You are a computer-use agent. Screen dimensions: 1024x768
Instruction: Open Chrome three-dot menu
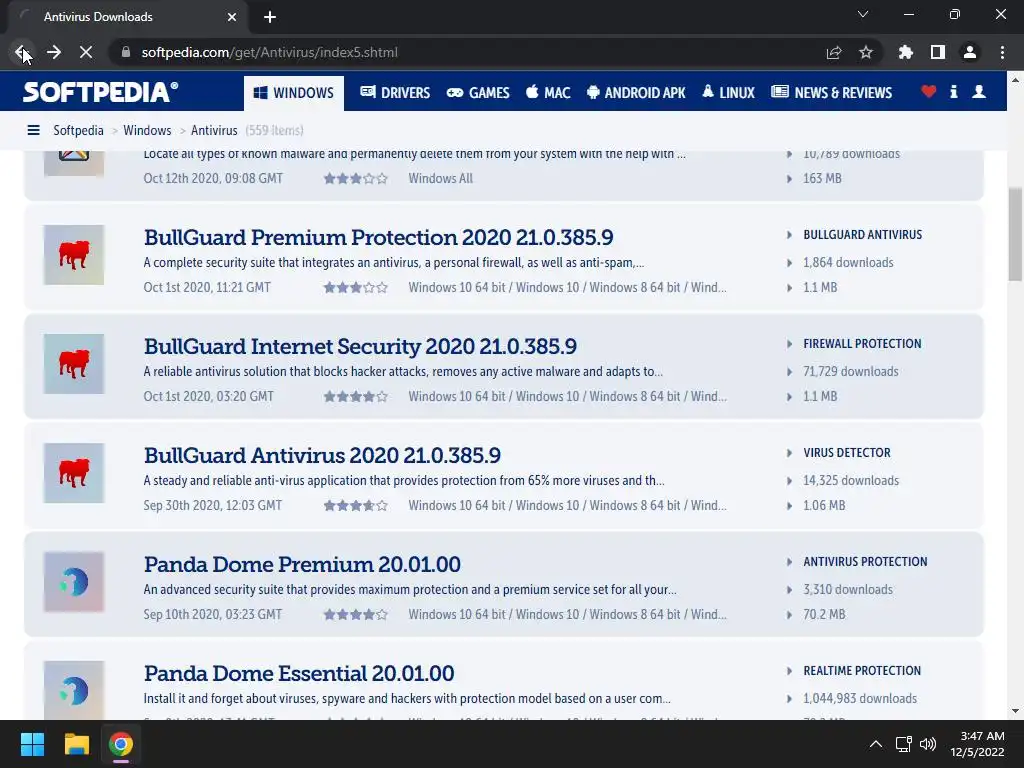(1002, 52)
